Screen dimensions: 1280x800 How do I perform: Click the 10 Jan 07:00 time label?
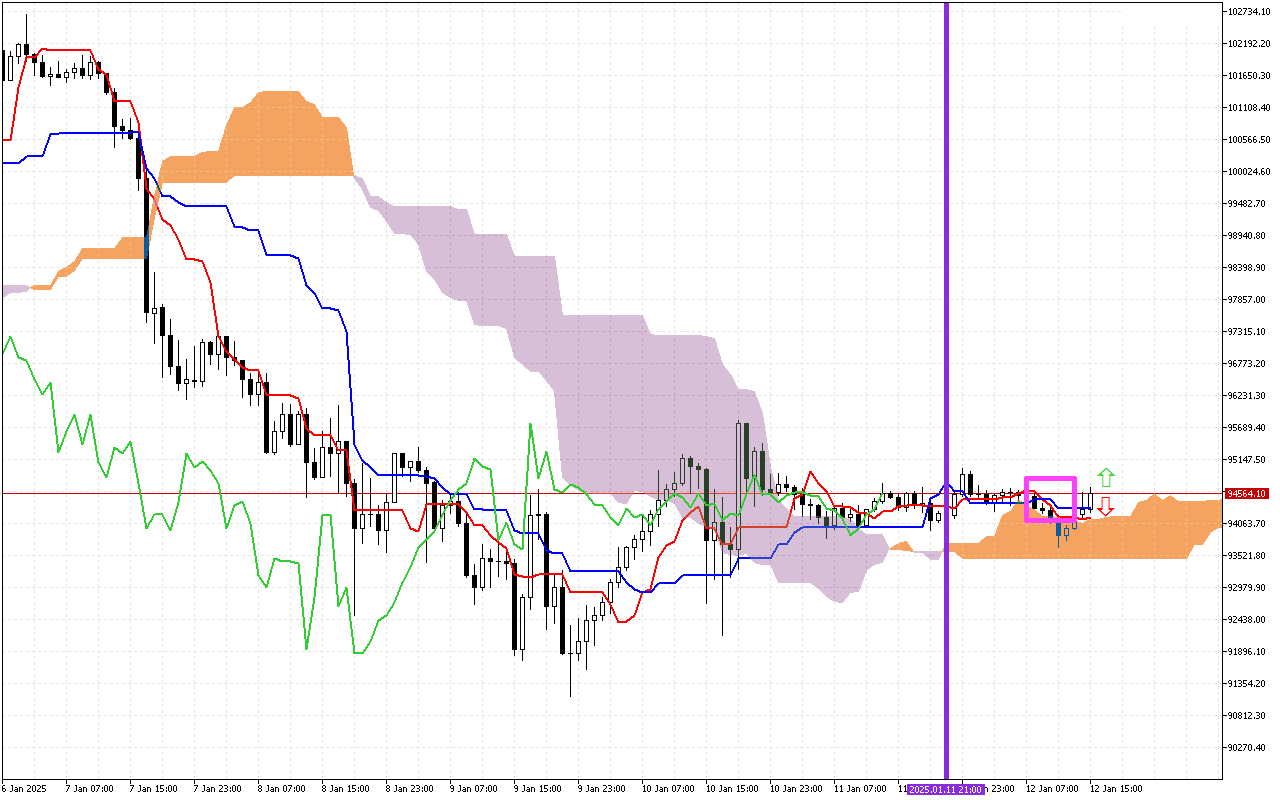coord(668,789)
